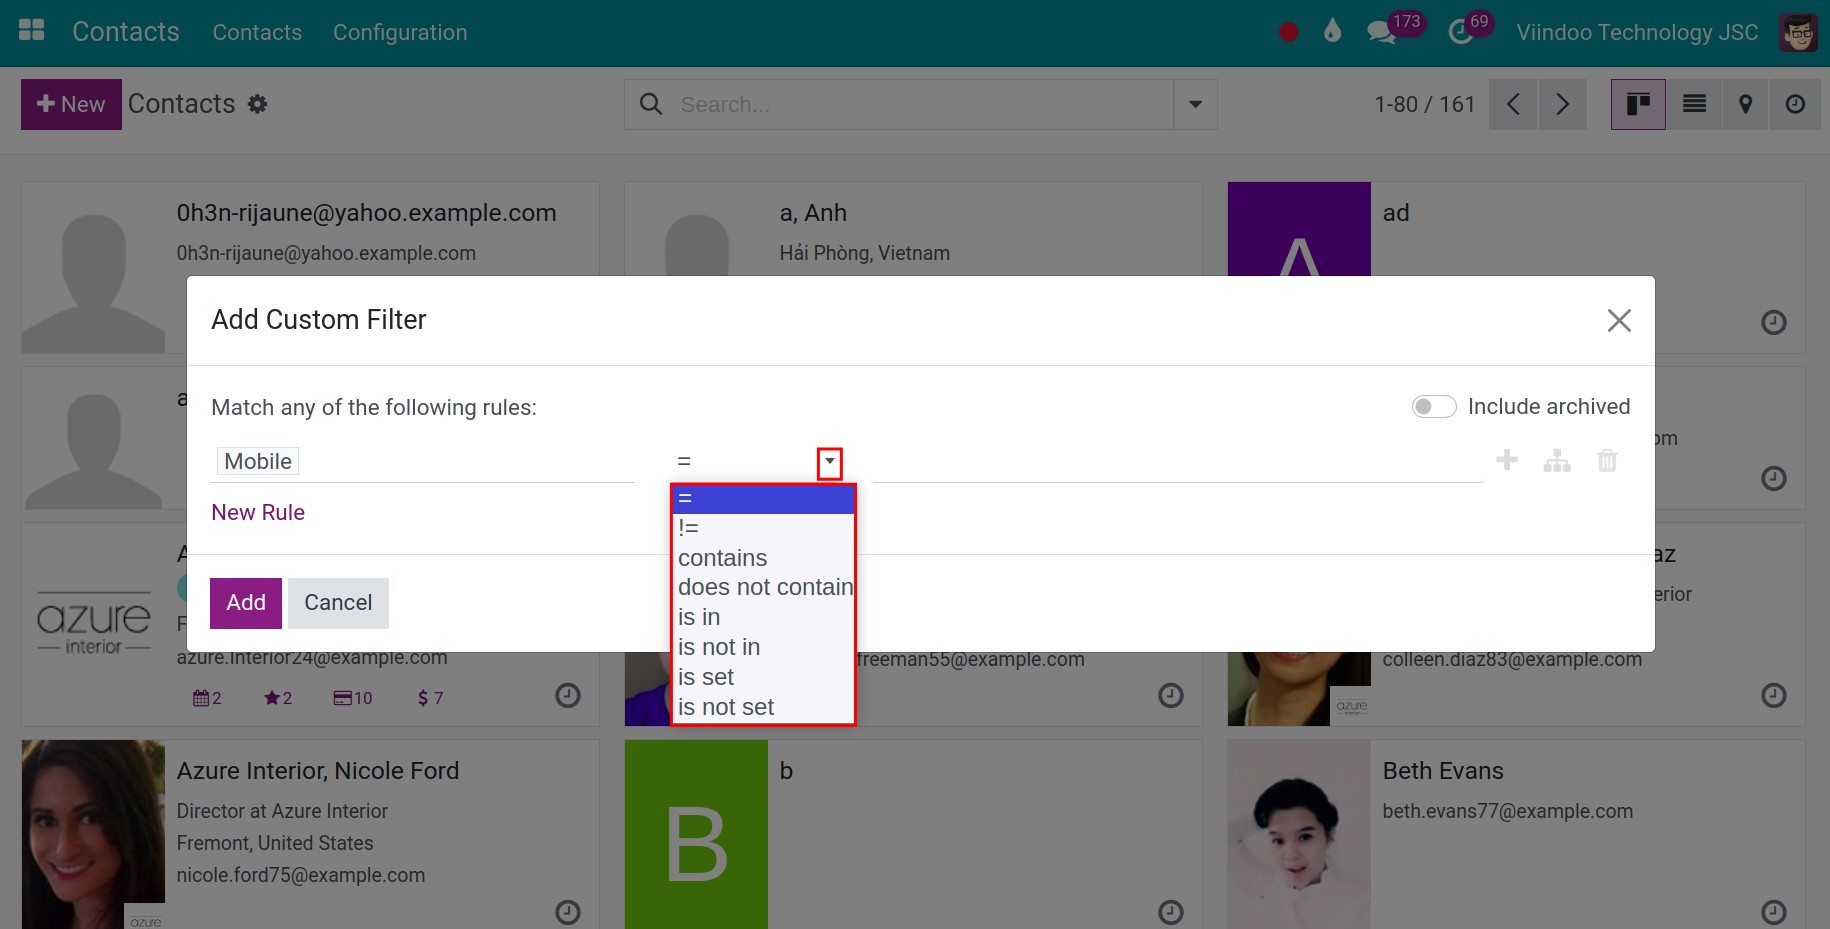Select the '=' operator option
The height and width of the screenshot is (929, 1830).
tap(764, 498)
